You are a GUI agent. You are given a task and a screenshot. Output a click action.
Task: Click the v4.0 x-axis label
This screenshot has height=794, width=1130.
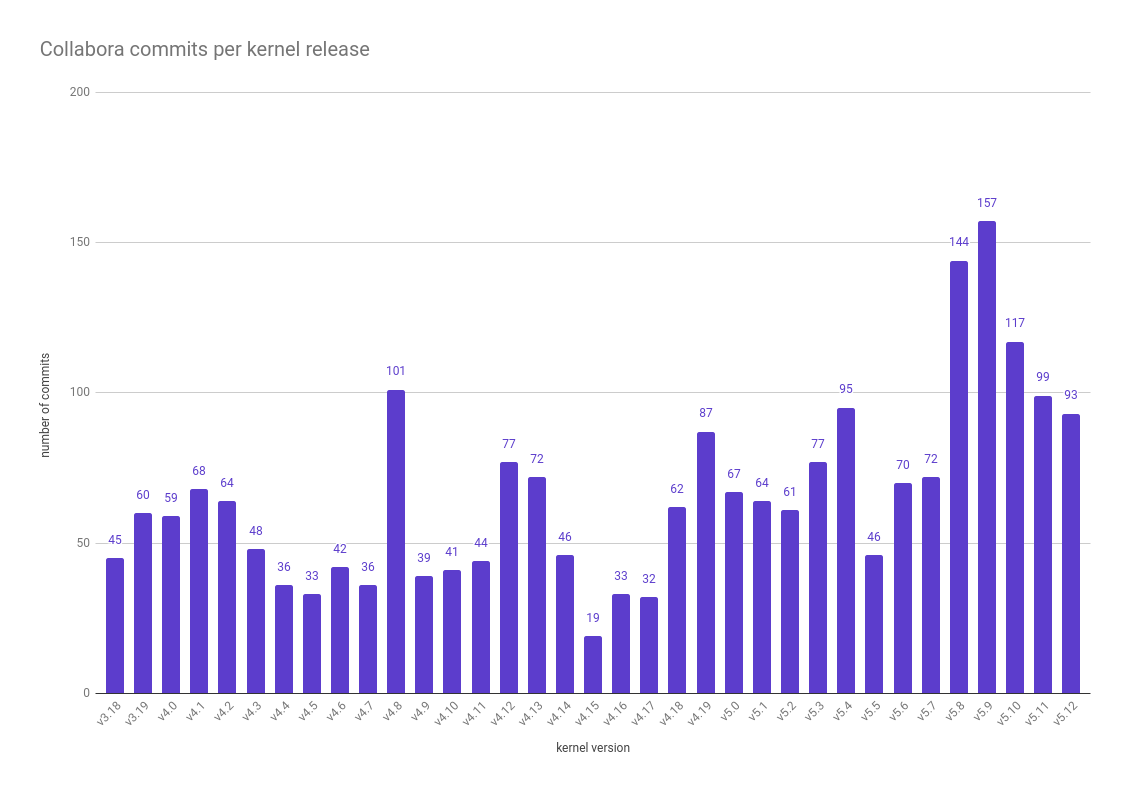(x=166, y=712)
